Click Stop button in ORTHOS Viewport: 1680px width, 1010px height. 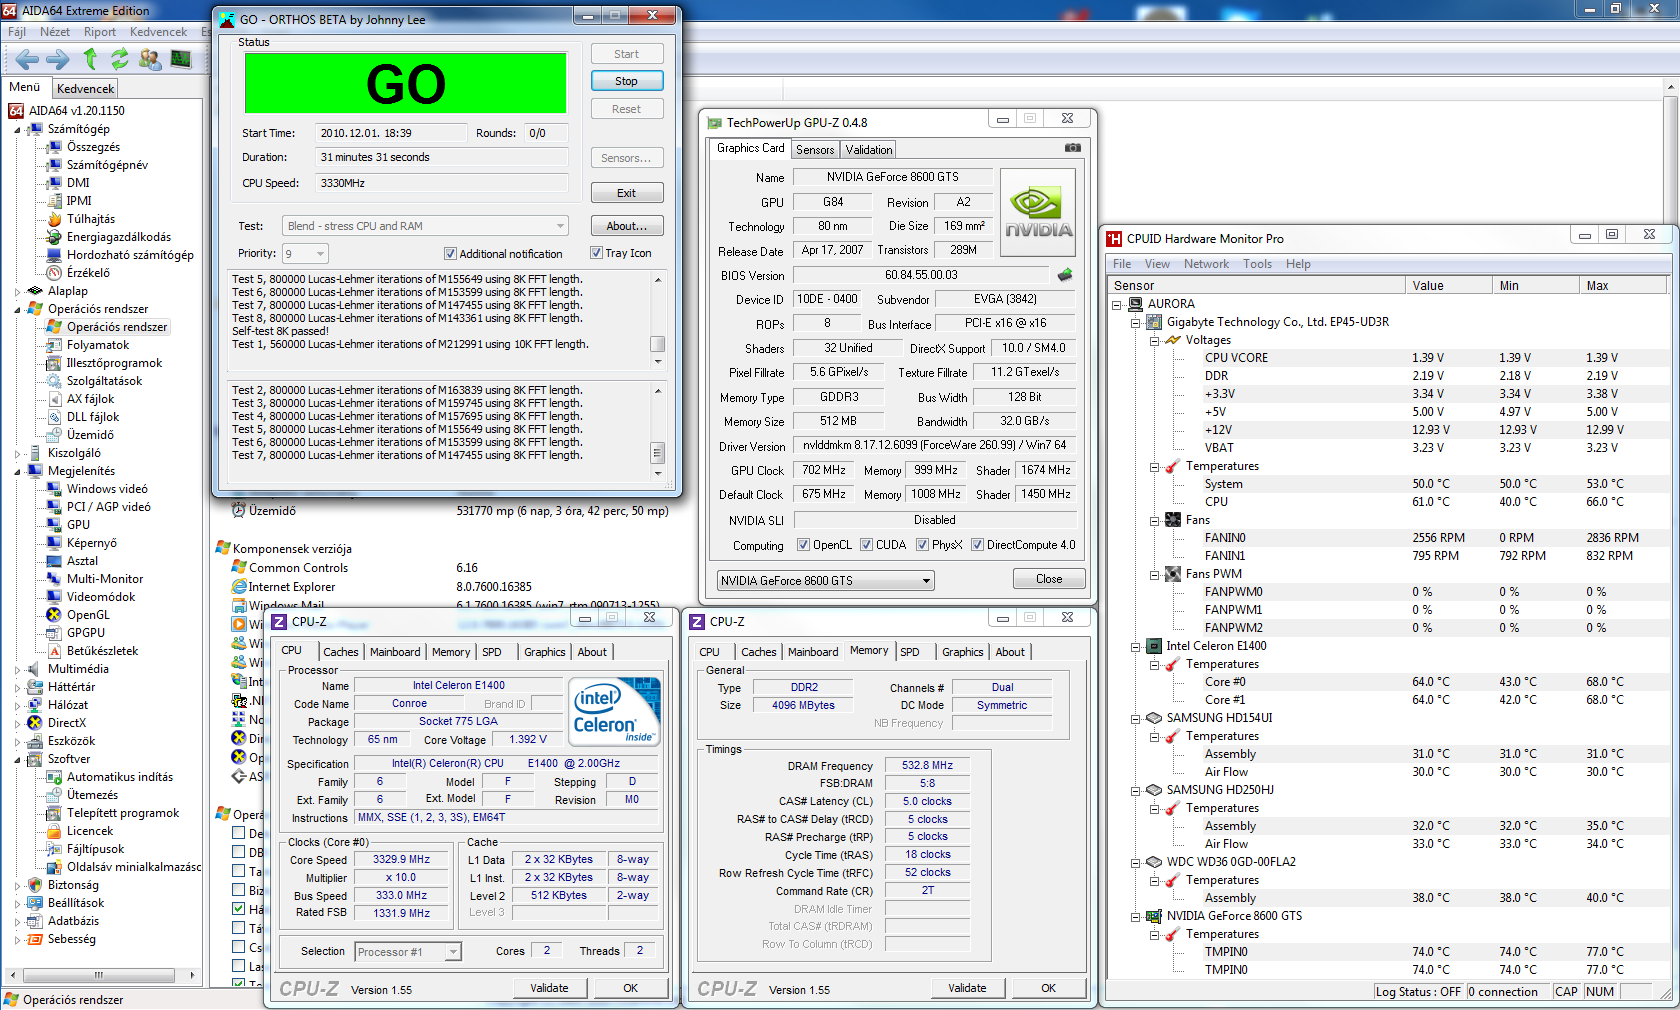click(x=626, y=81)
